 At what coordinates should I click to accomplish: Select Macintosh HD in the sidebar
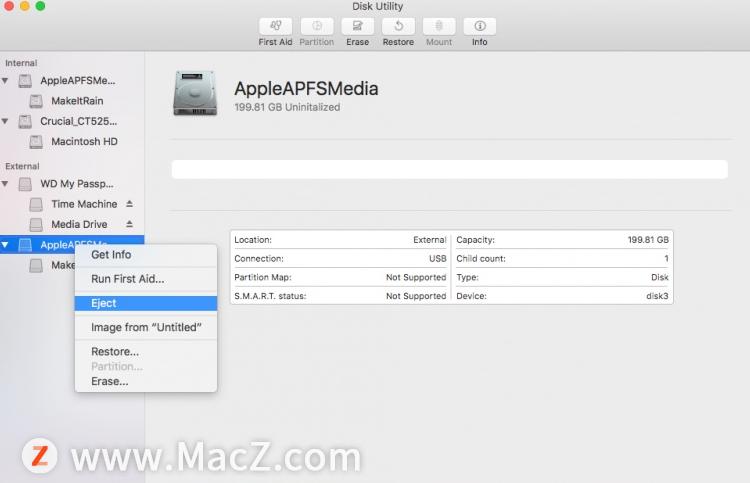coord(84,142)
